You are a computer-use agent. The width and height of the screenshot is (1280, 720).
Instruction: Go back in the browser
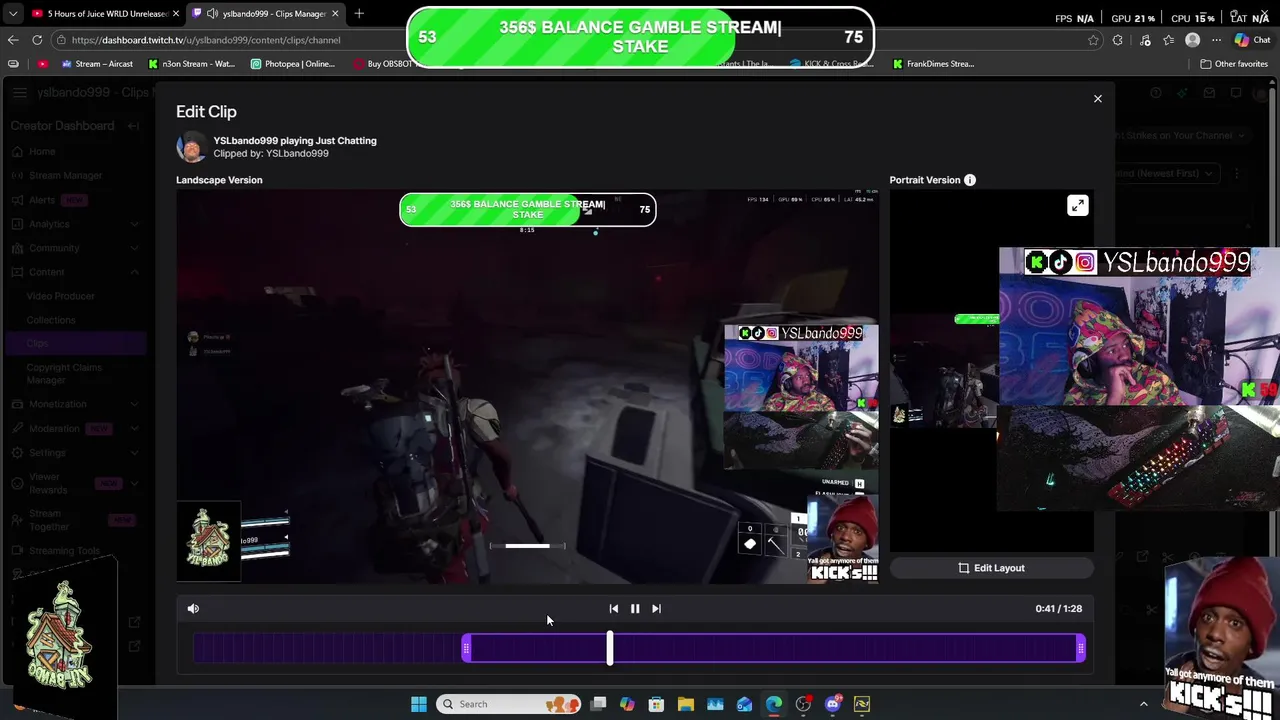(13, 40)
